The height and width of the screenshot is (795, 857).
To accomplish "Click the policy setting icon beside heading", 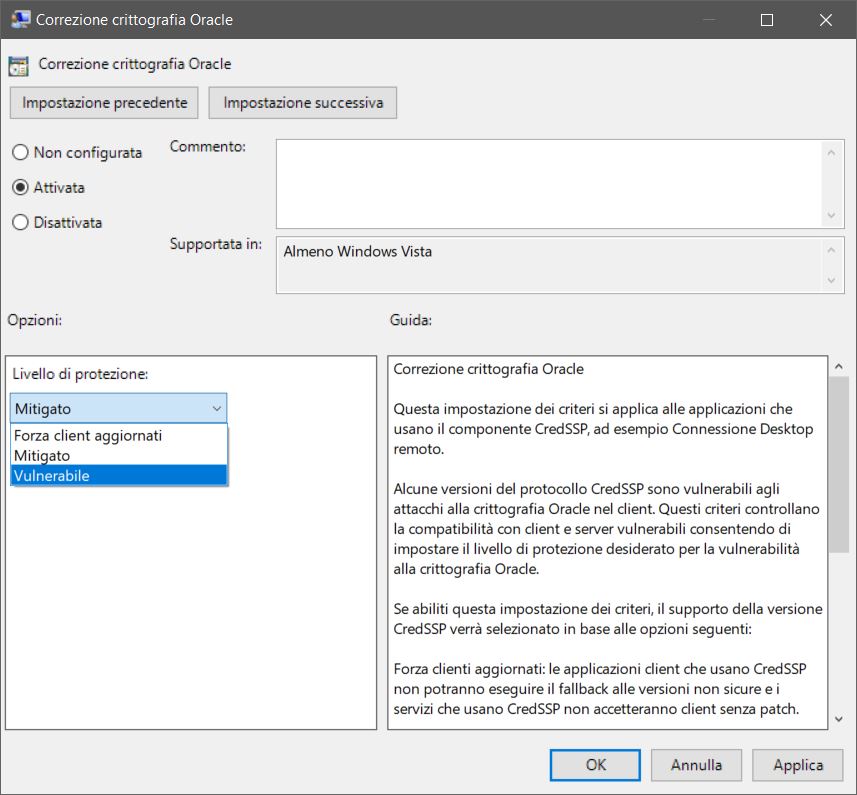I will [x=19, y=66].
